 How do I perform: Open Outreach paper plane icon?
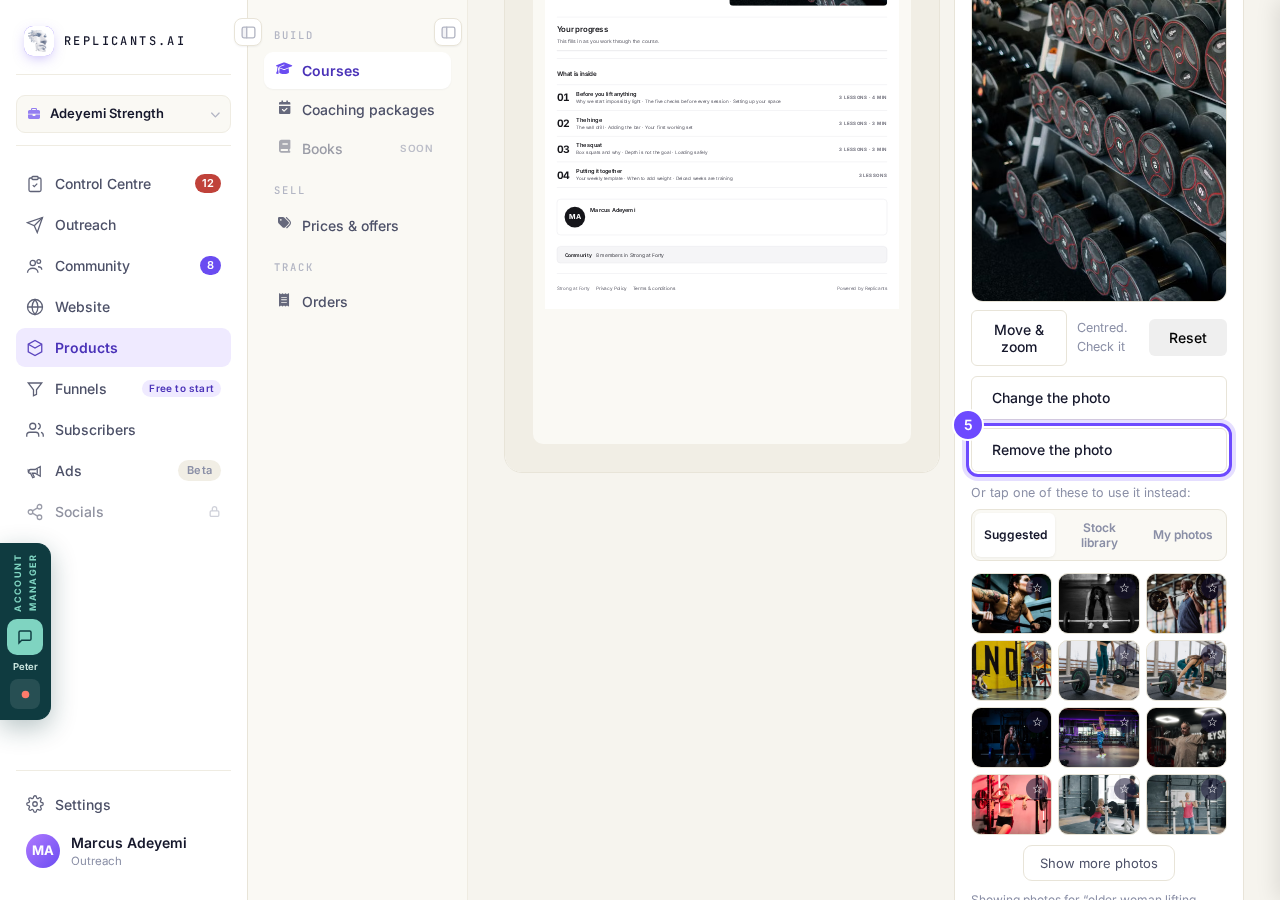(35, 225)
